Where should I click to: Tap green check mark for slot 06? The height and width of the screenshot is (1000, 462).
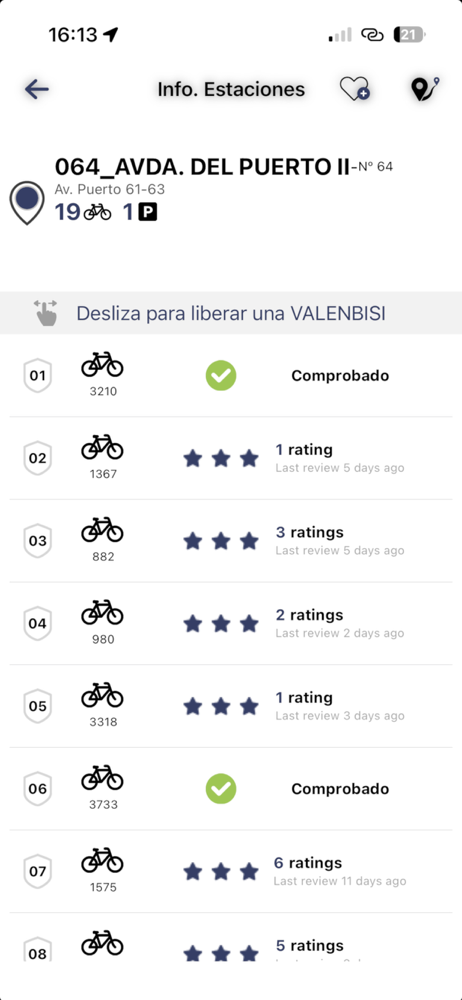click(221, 789)
